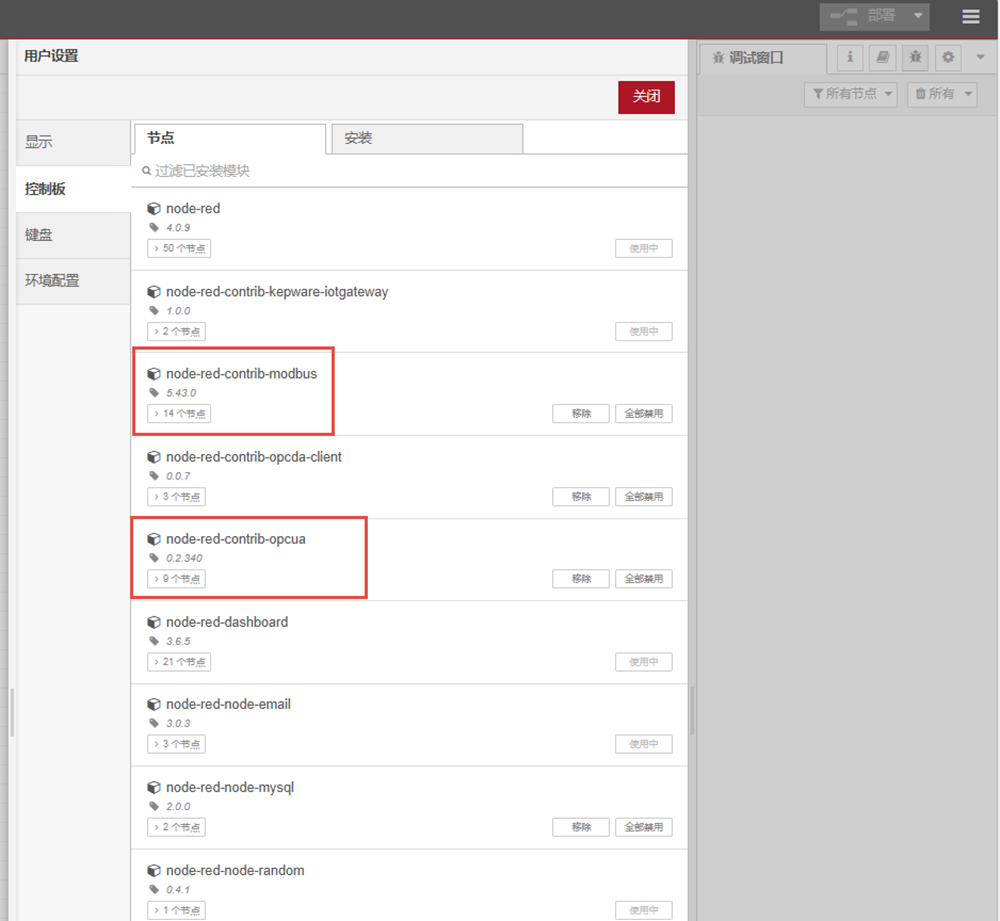Click the version number 3.6.5
This screenshot has width=1000, height=921.
tap(178, 641)
